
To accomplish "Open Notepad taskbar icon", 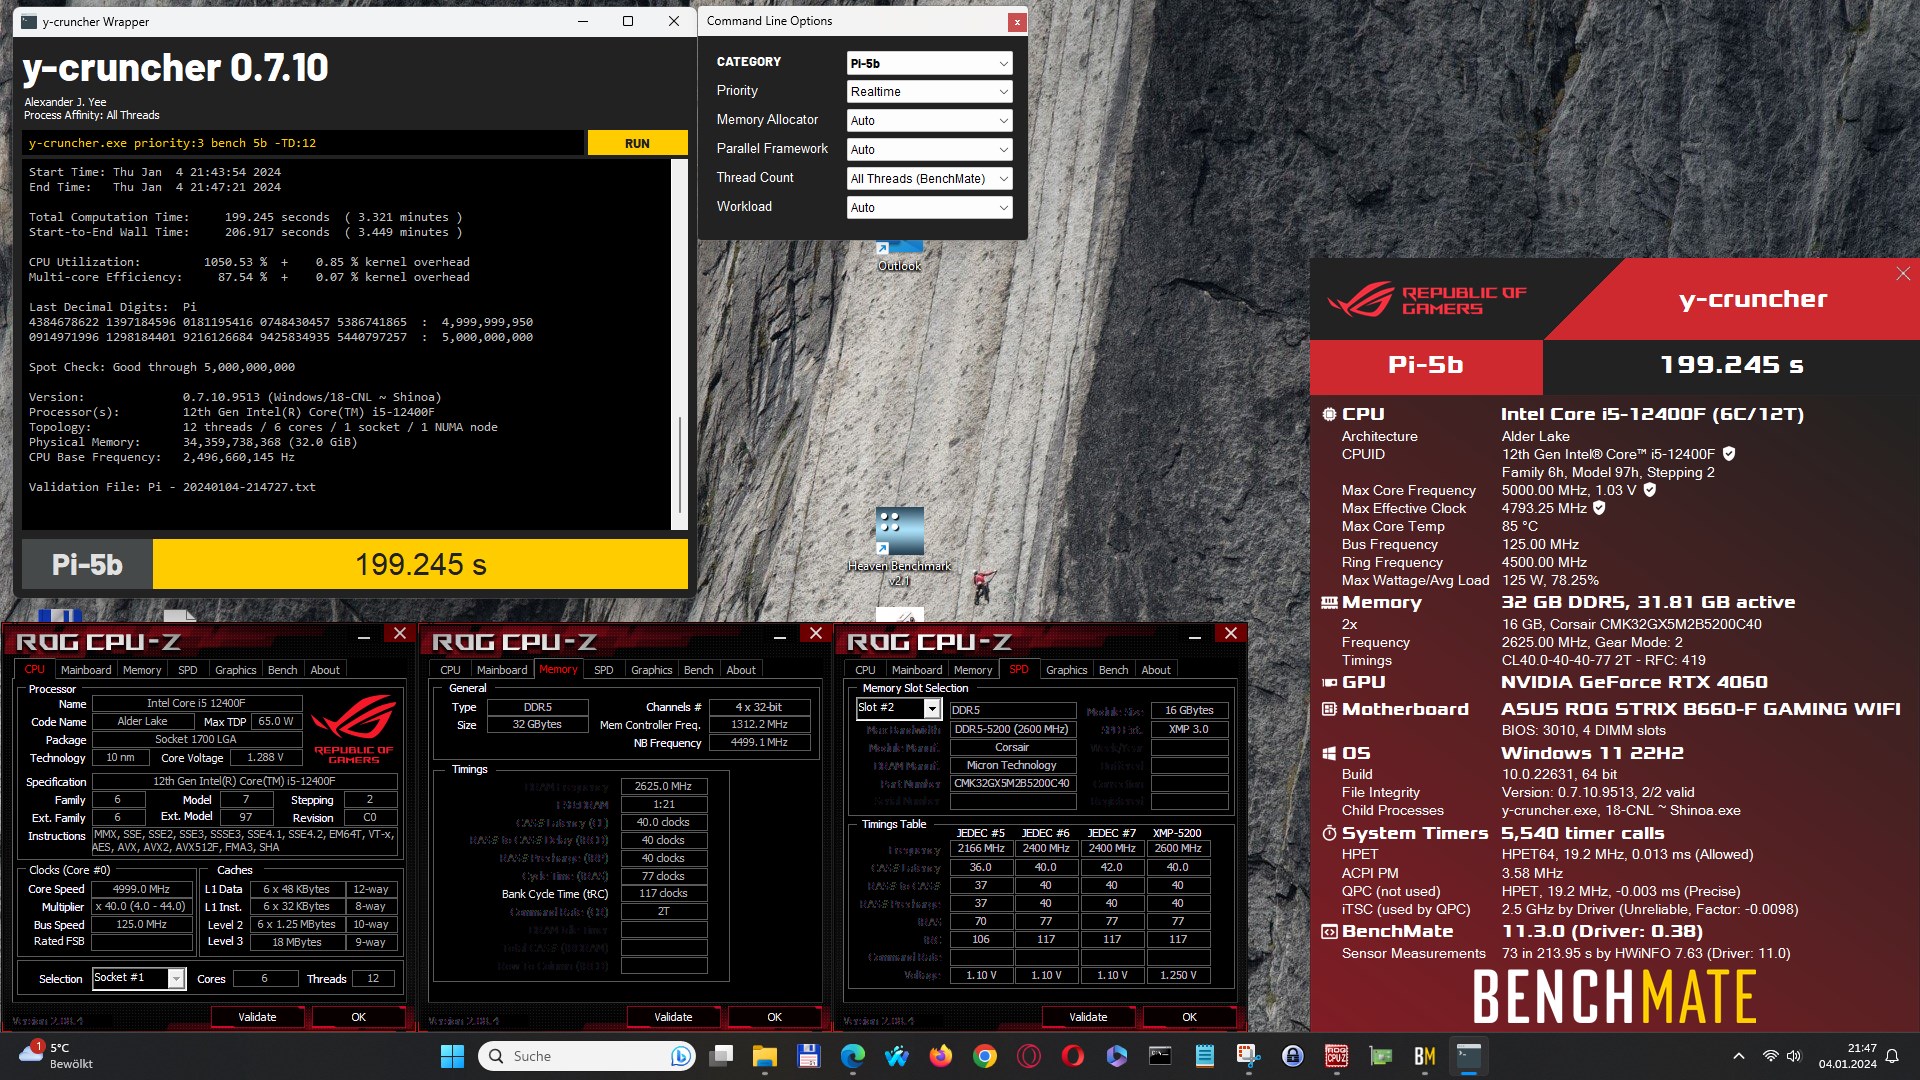I will click(x=1205, y=1056).
